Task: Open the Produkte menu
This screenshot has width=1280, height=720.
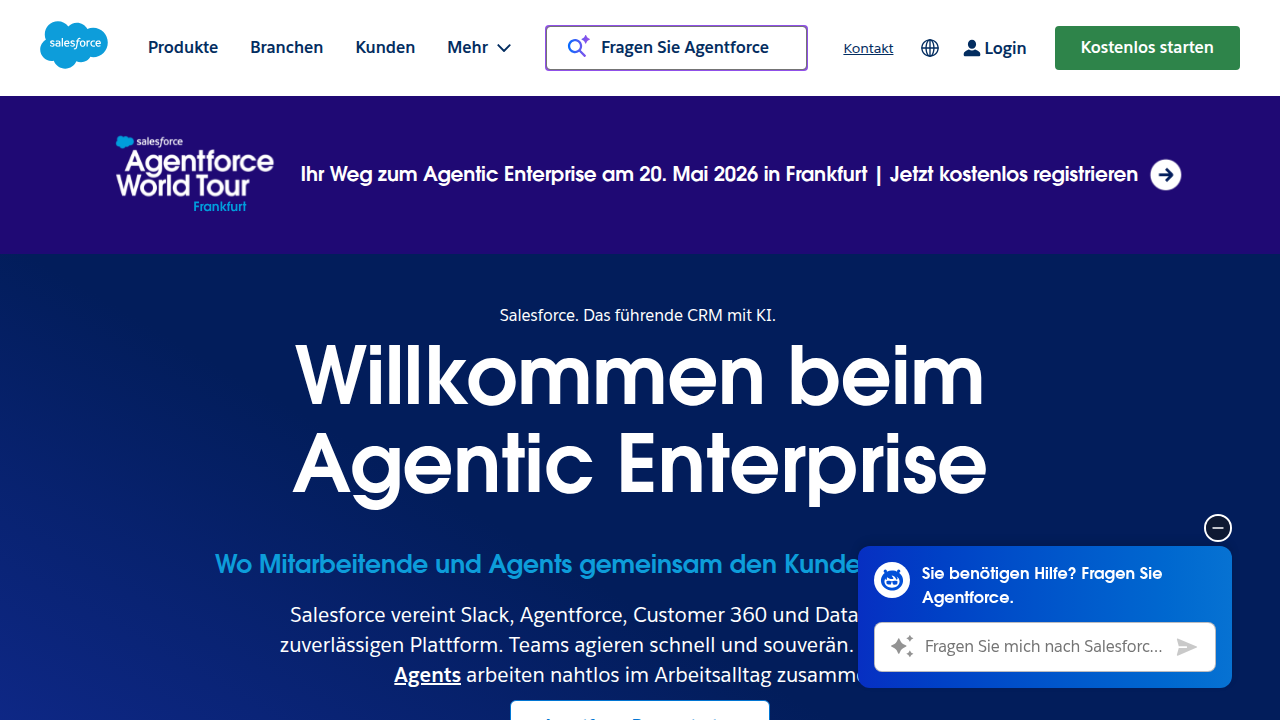Action: (x=183, y=47)
